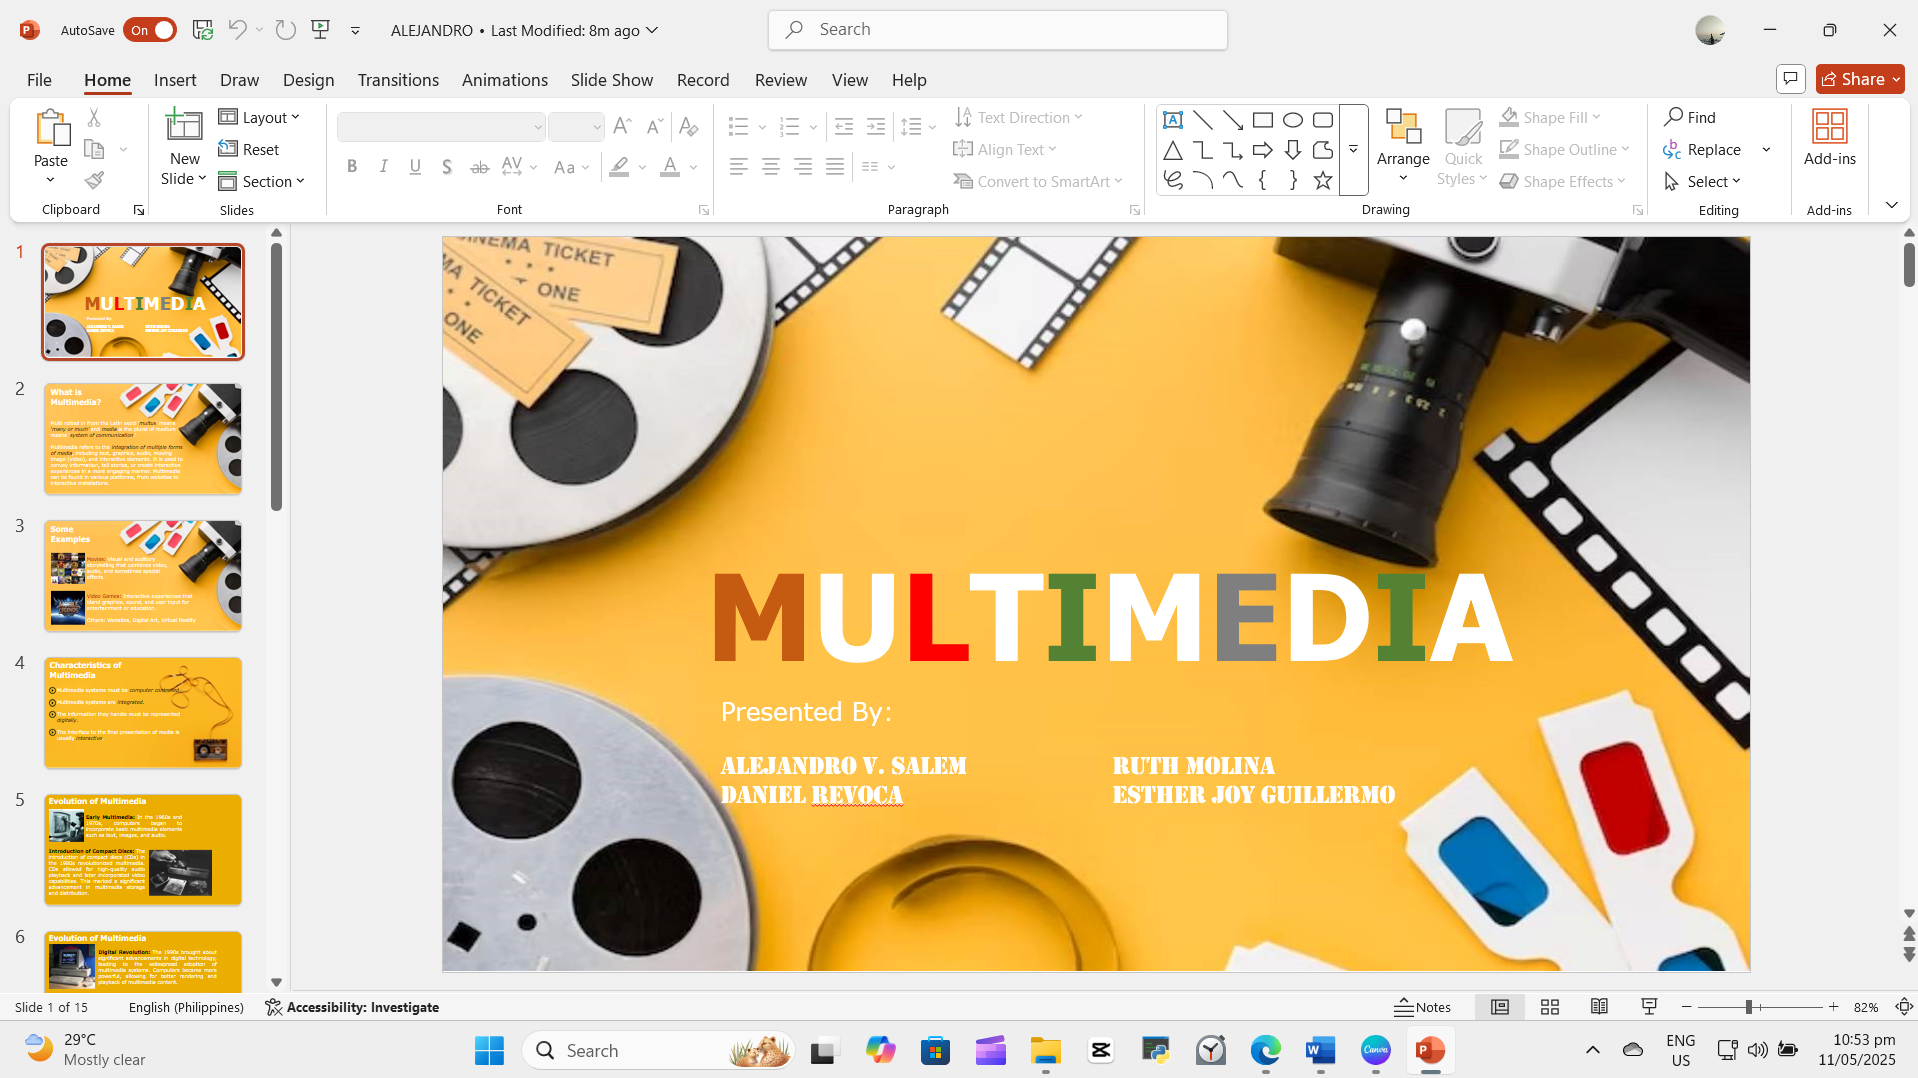
Task: Open the Transitions tab
Action: click(x=398, y=80)
